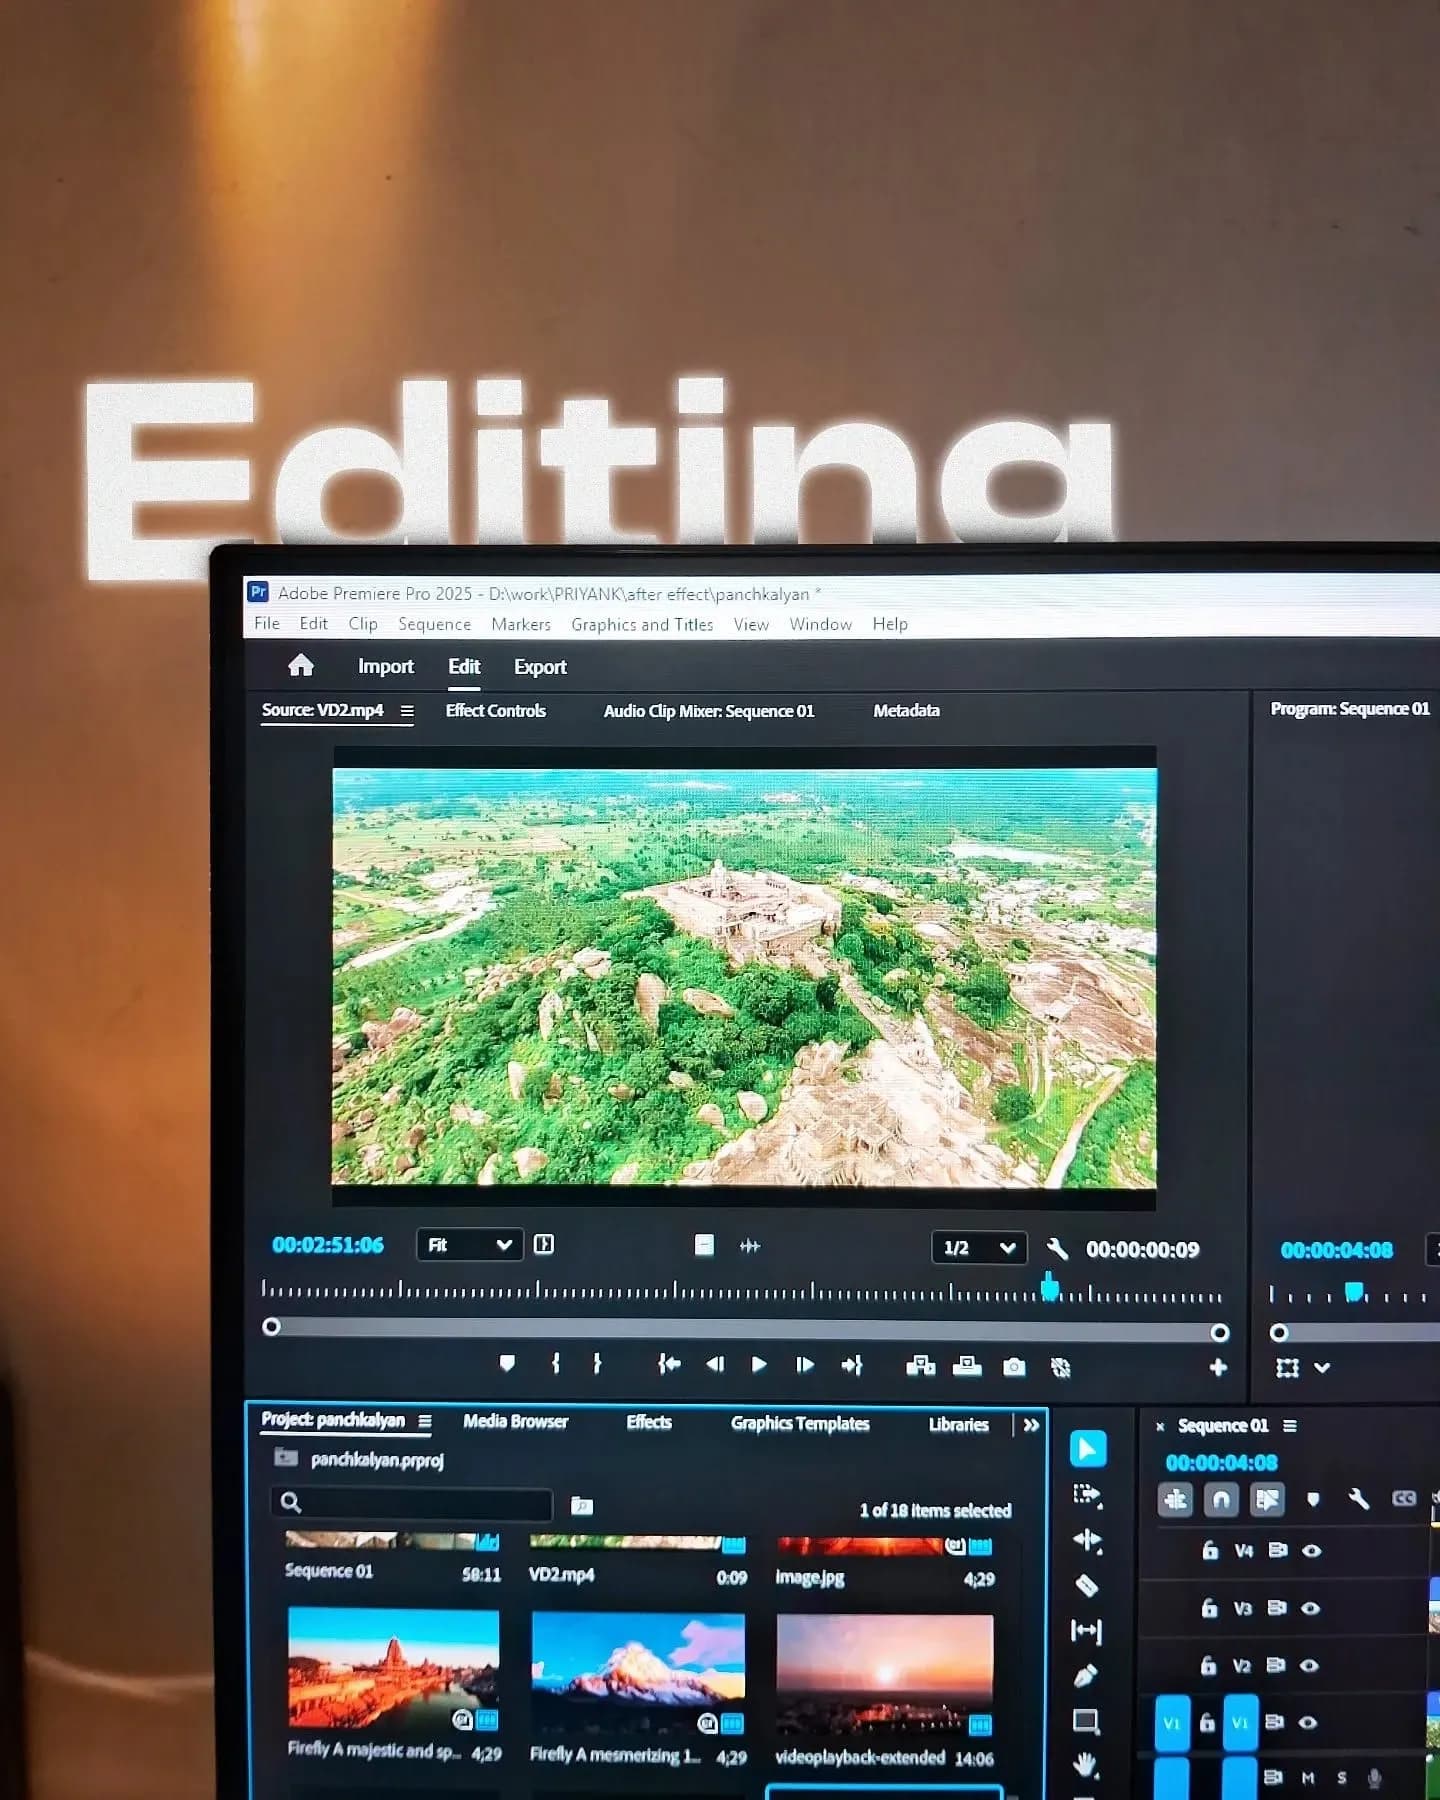
Task: Switch to the Effect Controls tab
Action: pyautogui.click(x=495, y=710)
